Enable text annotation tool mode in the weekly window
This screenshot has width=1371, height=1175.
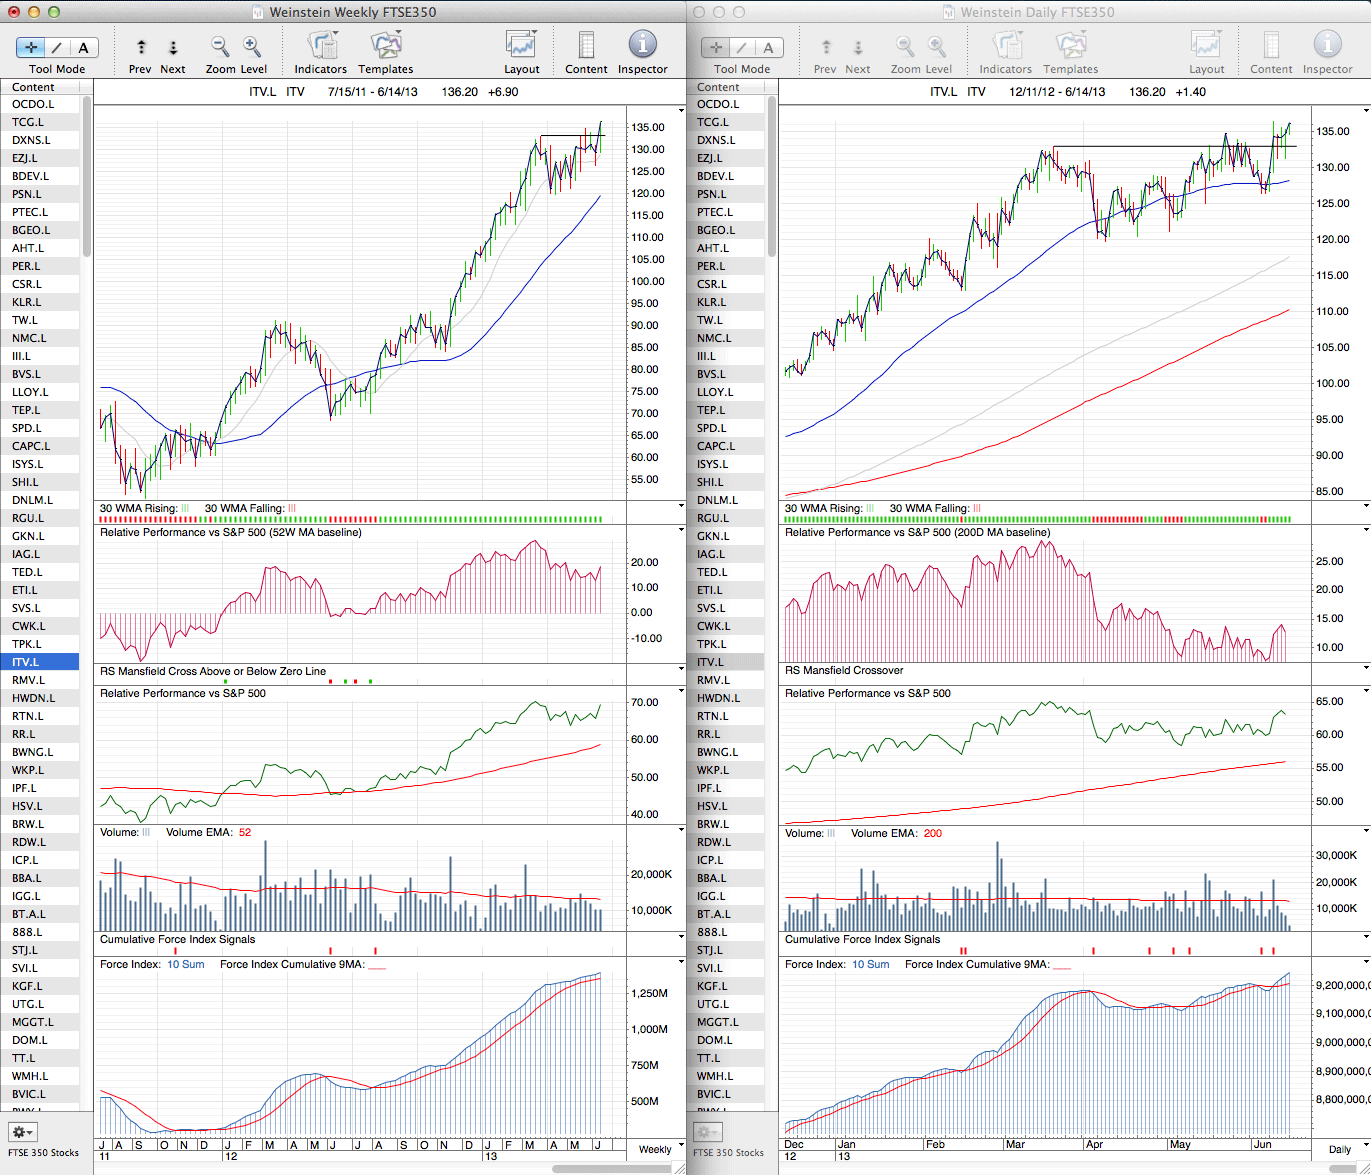(83, 47)
